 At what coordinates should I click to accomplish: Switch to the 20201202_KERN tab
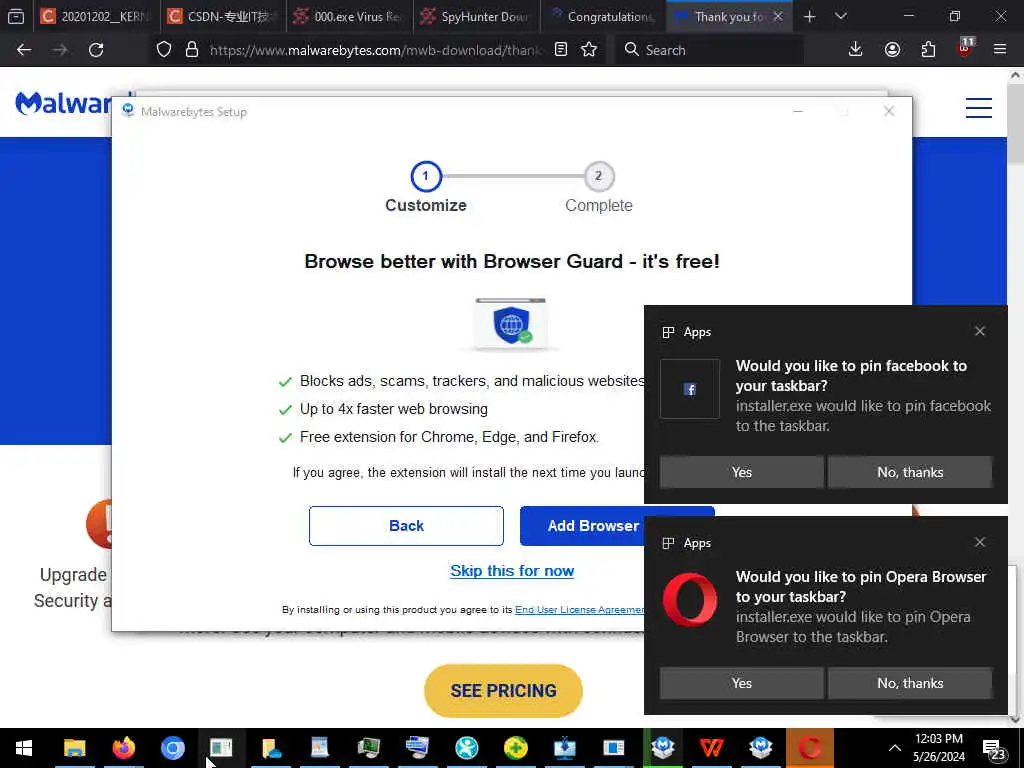click(97, 16)
